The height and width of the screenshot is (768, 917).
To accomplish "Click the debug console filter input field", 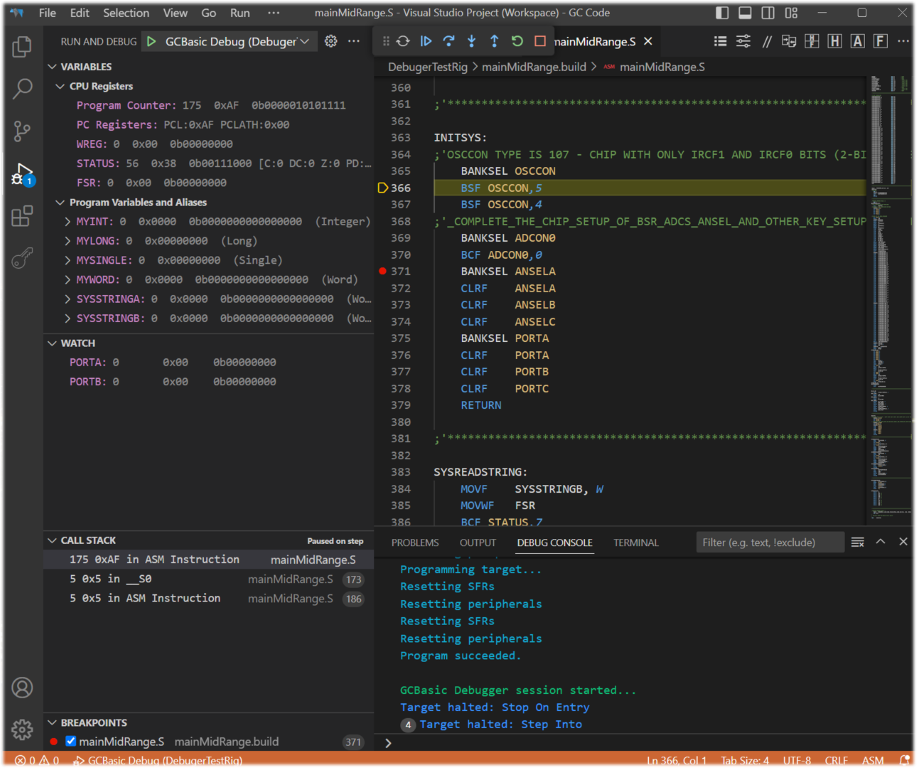I will pos(770,542).
